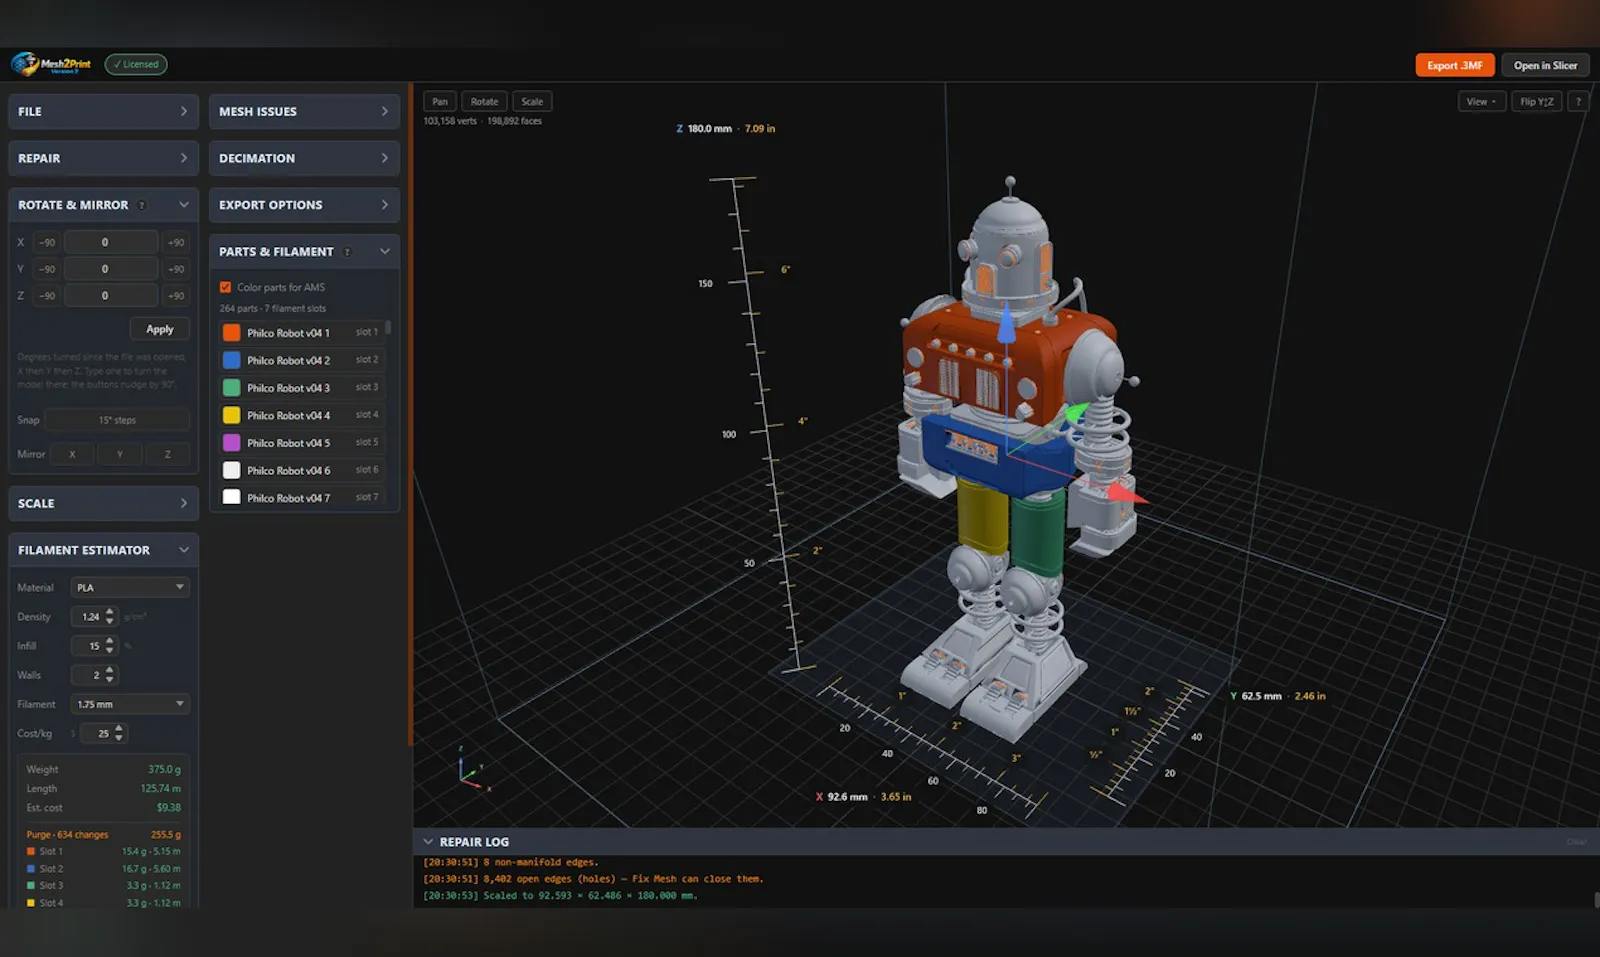1600x957 pixels.
Task: Click Slot 3 green indicator in estimator
Action: click(31, 886)
